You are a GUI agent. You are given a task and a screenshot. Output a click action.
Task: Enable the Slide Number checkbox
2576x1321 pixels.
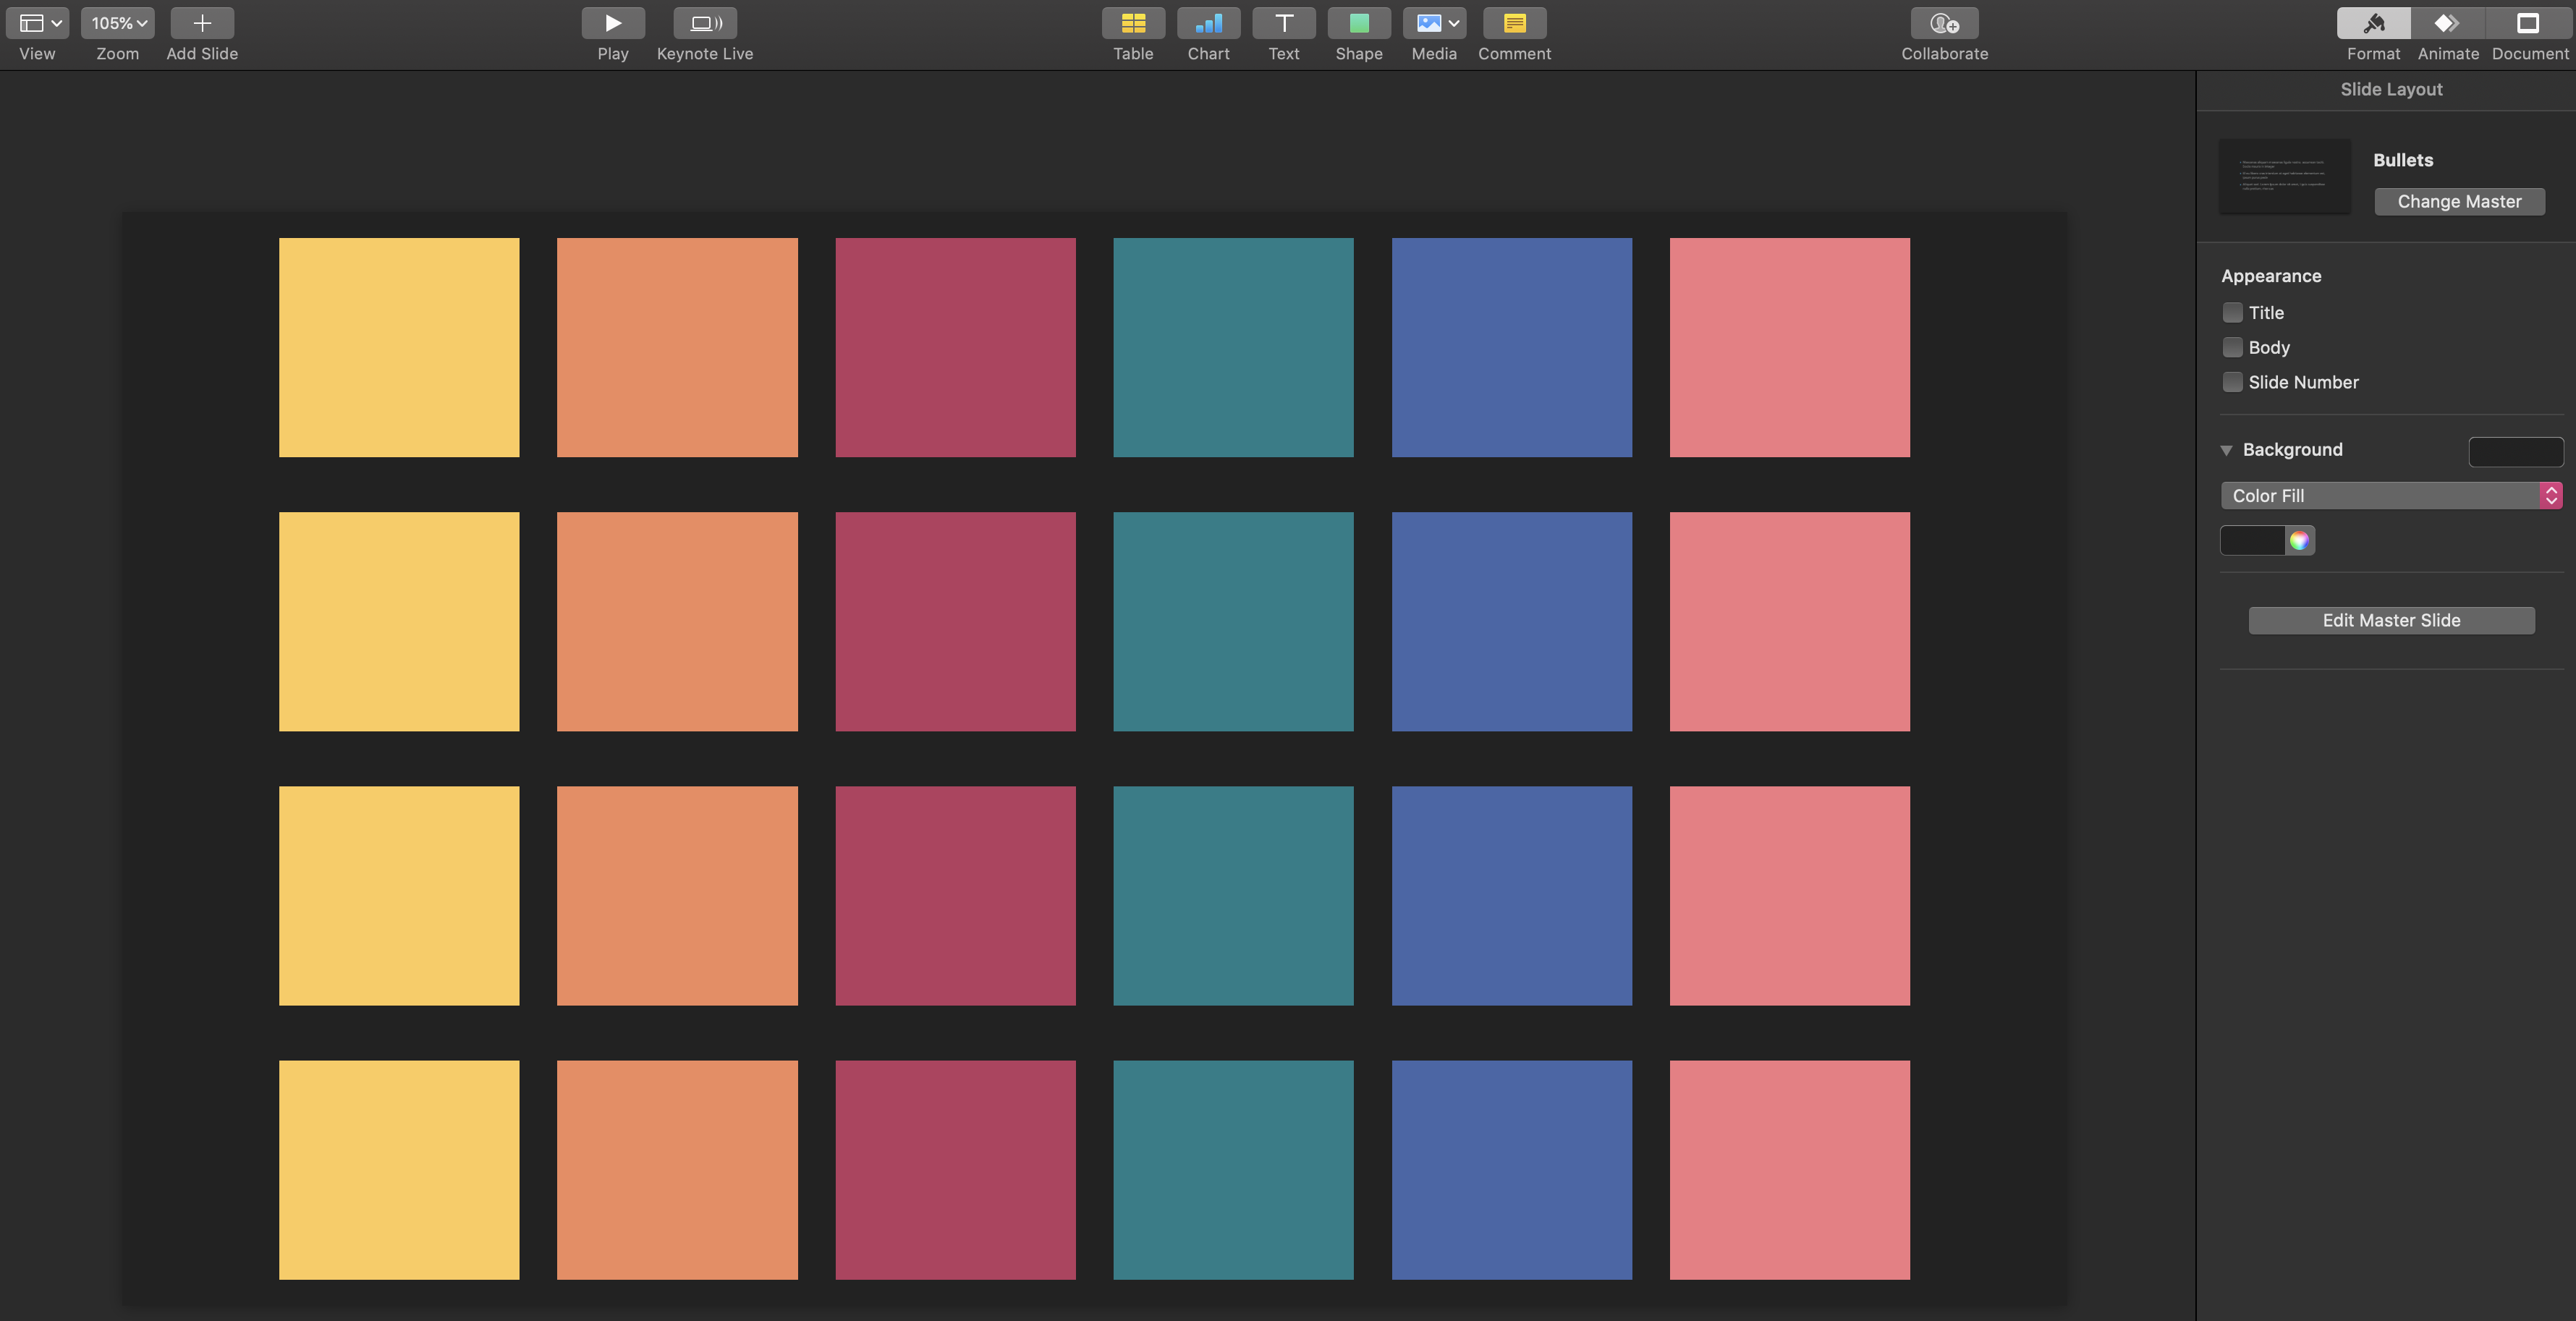click(x=2232, y=382)
